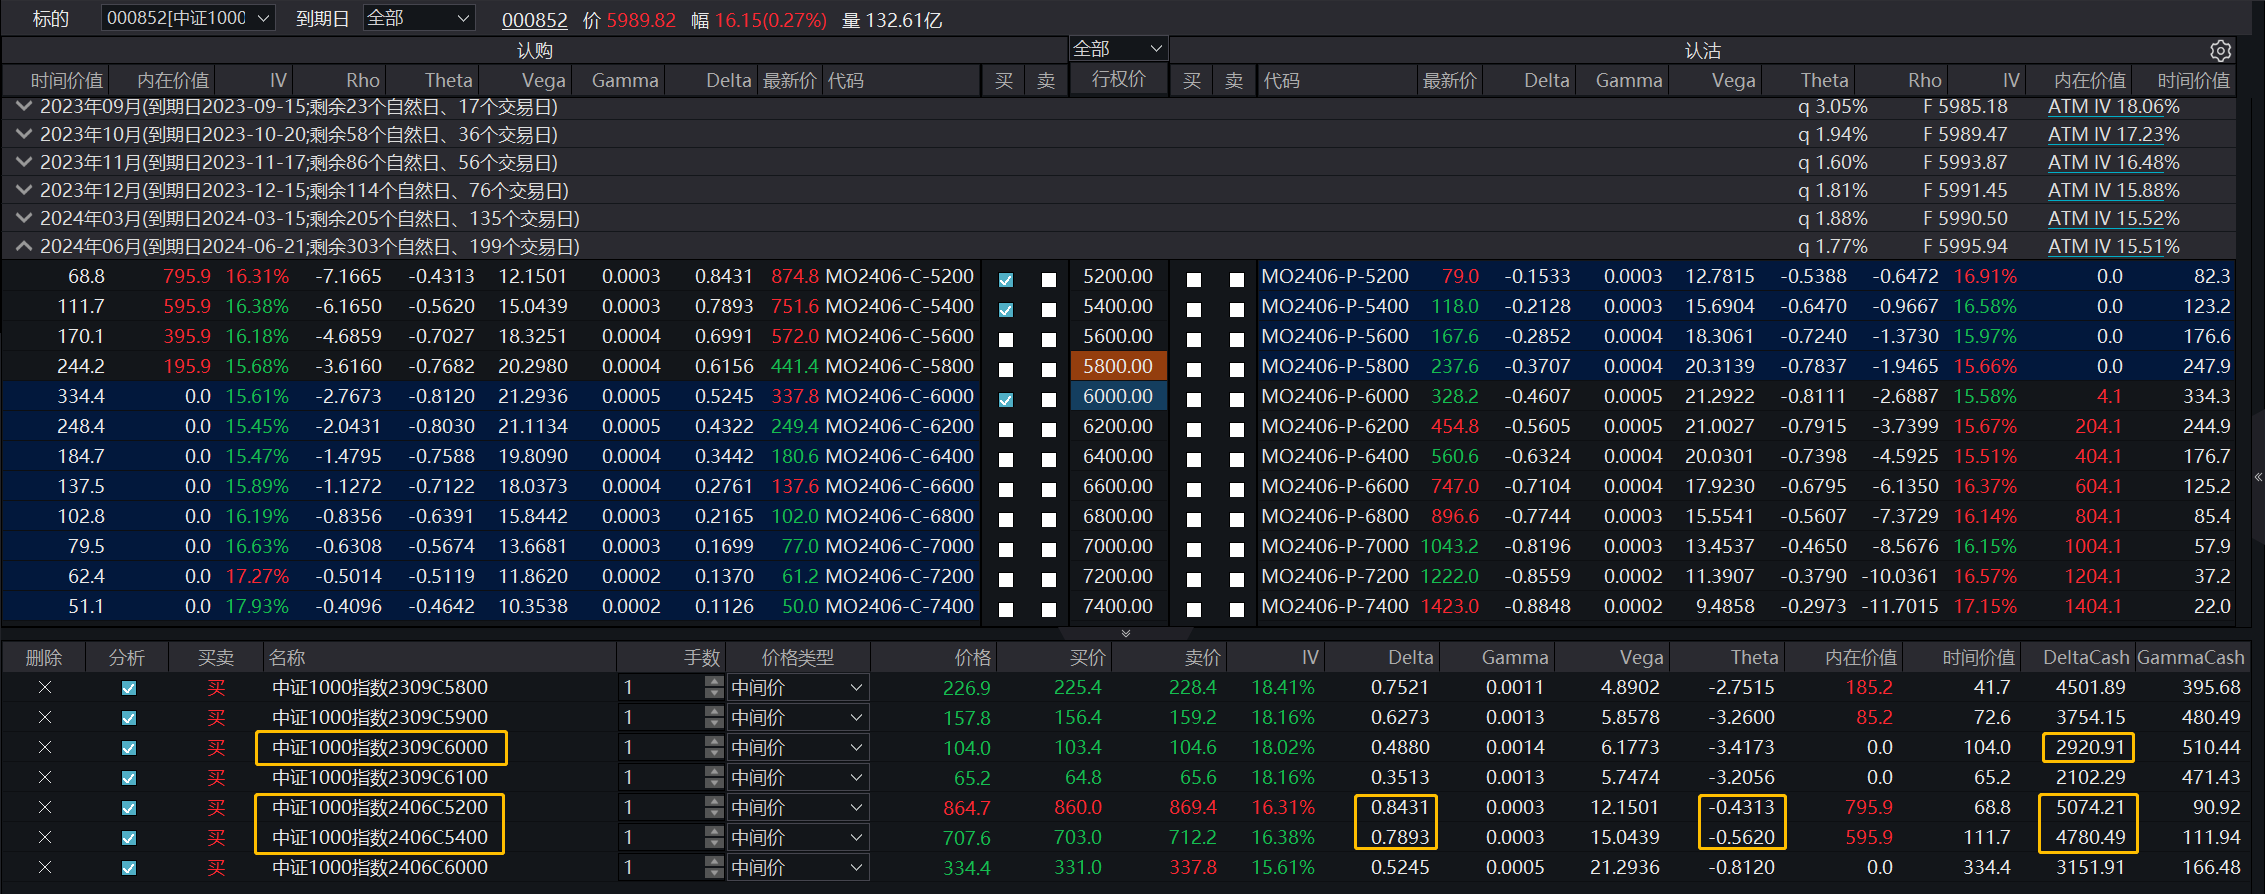The height and width of the screenshot is (894, 2265).
Task: Collapse the 2024年06月 expiry group
Action: click(23, 246)
